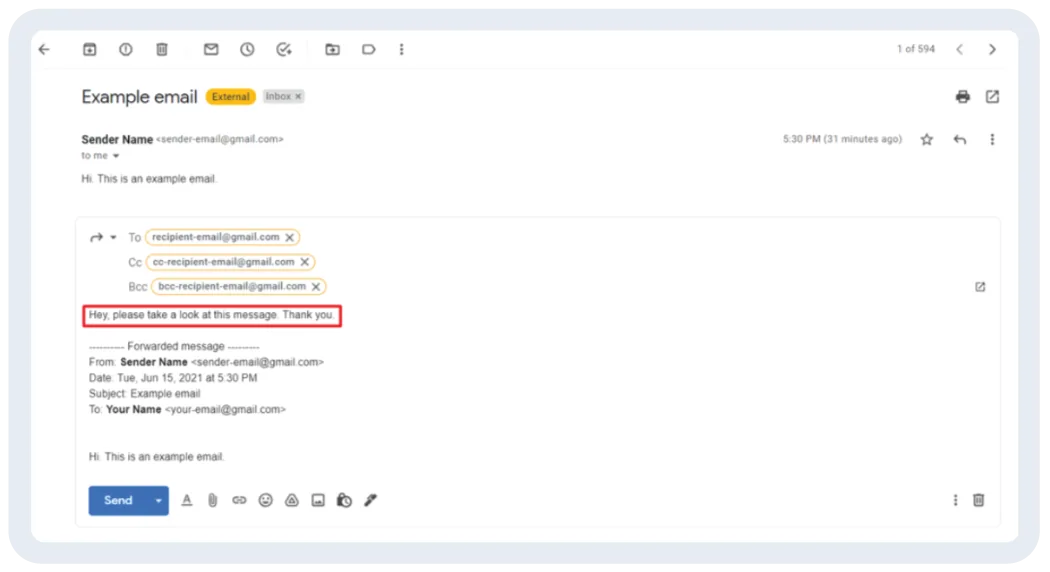Open the Labels icon

click(368, 50)
